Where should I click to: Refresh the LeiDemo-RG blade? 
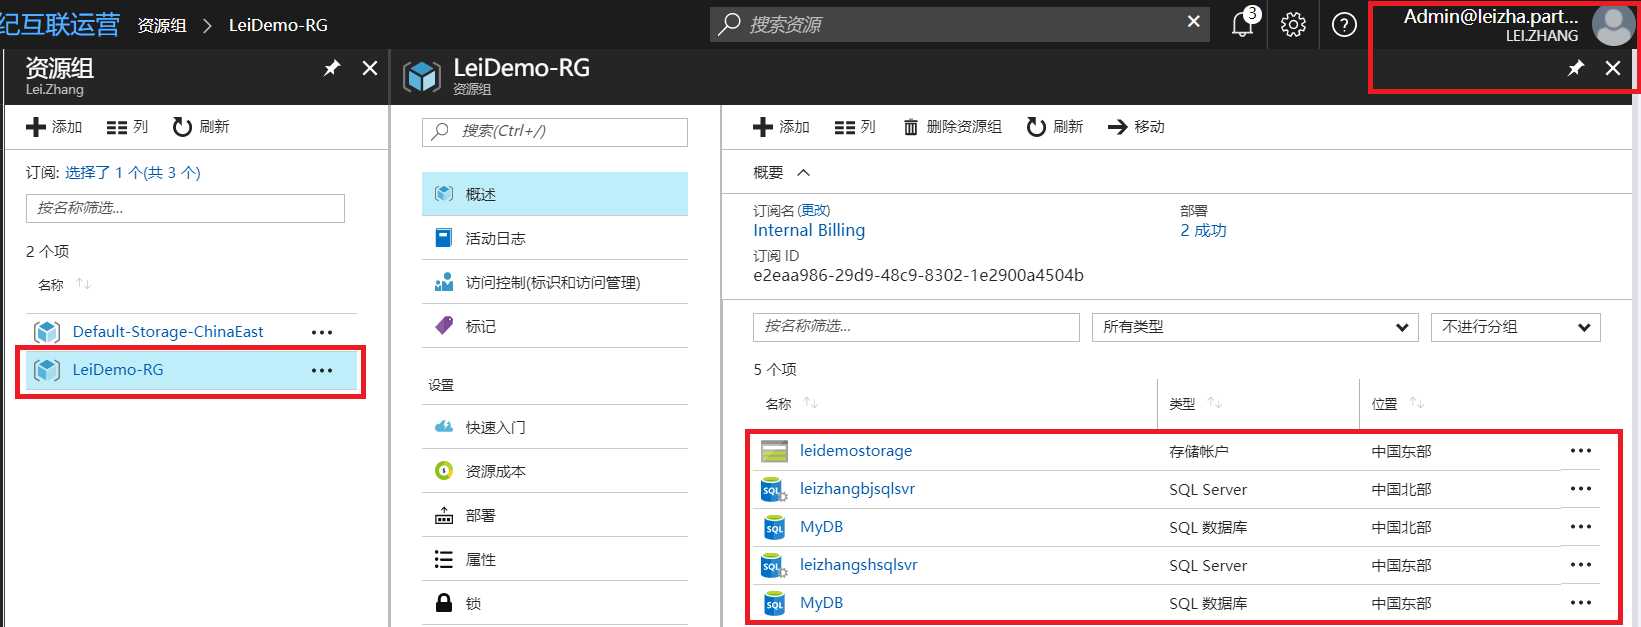click(1055, 127)
